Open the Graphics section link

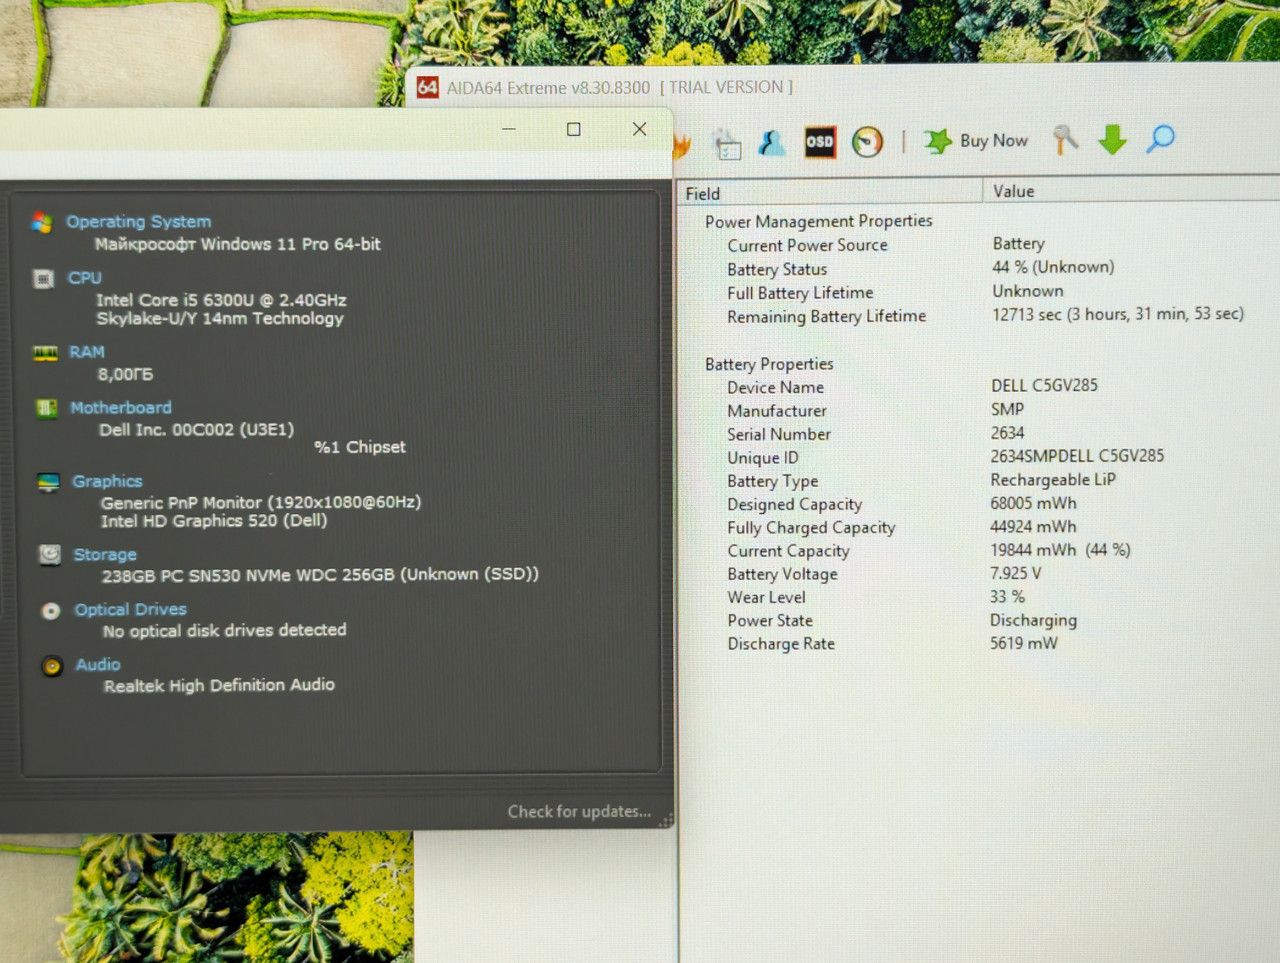click(x=107, y=481)
